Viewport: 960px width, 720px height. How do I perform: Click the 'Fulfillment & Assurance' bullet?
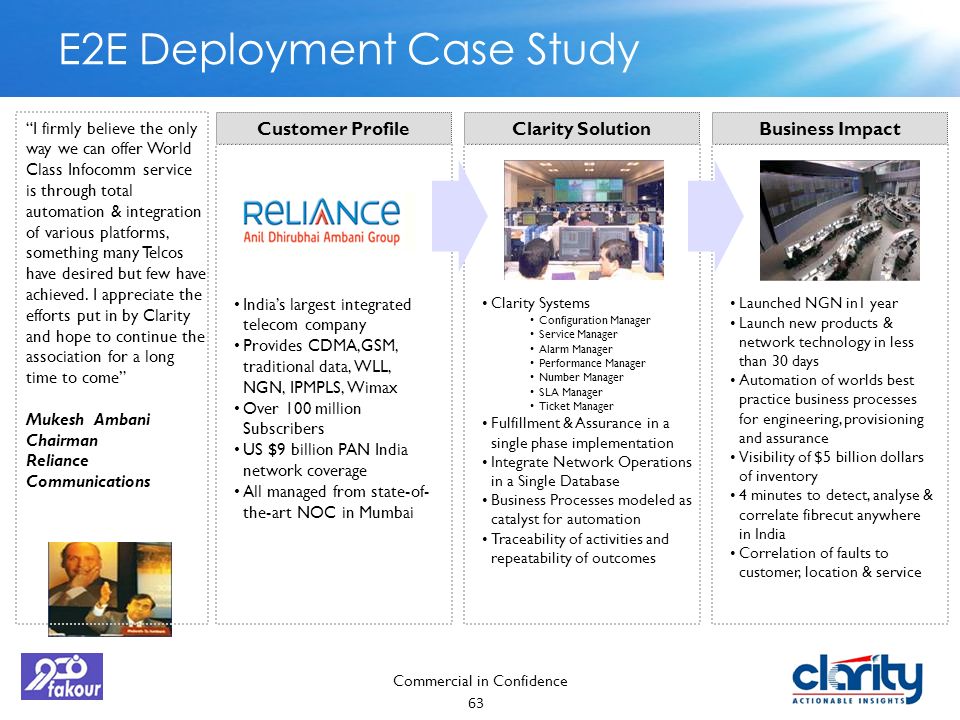577,433
